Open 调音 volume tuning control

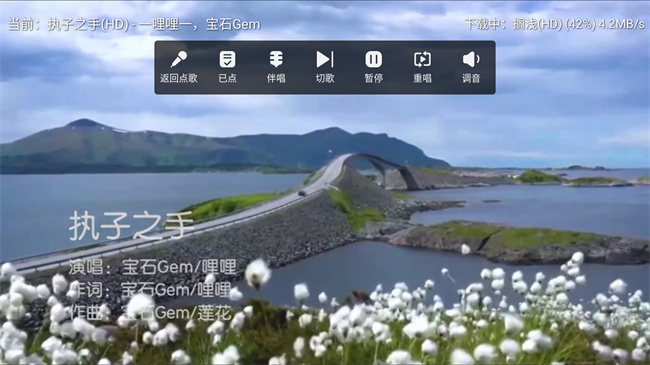471,67
